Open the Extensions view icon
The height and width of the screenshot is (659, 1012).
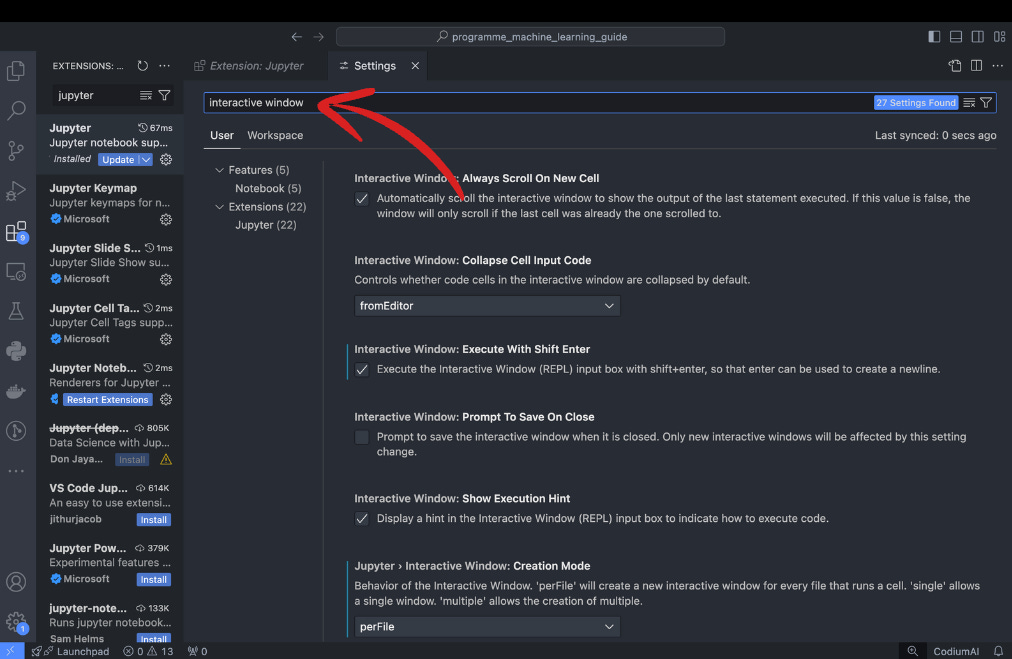16,231
